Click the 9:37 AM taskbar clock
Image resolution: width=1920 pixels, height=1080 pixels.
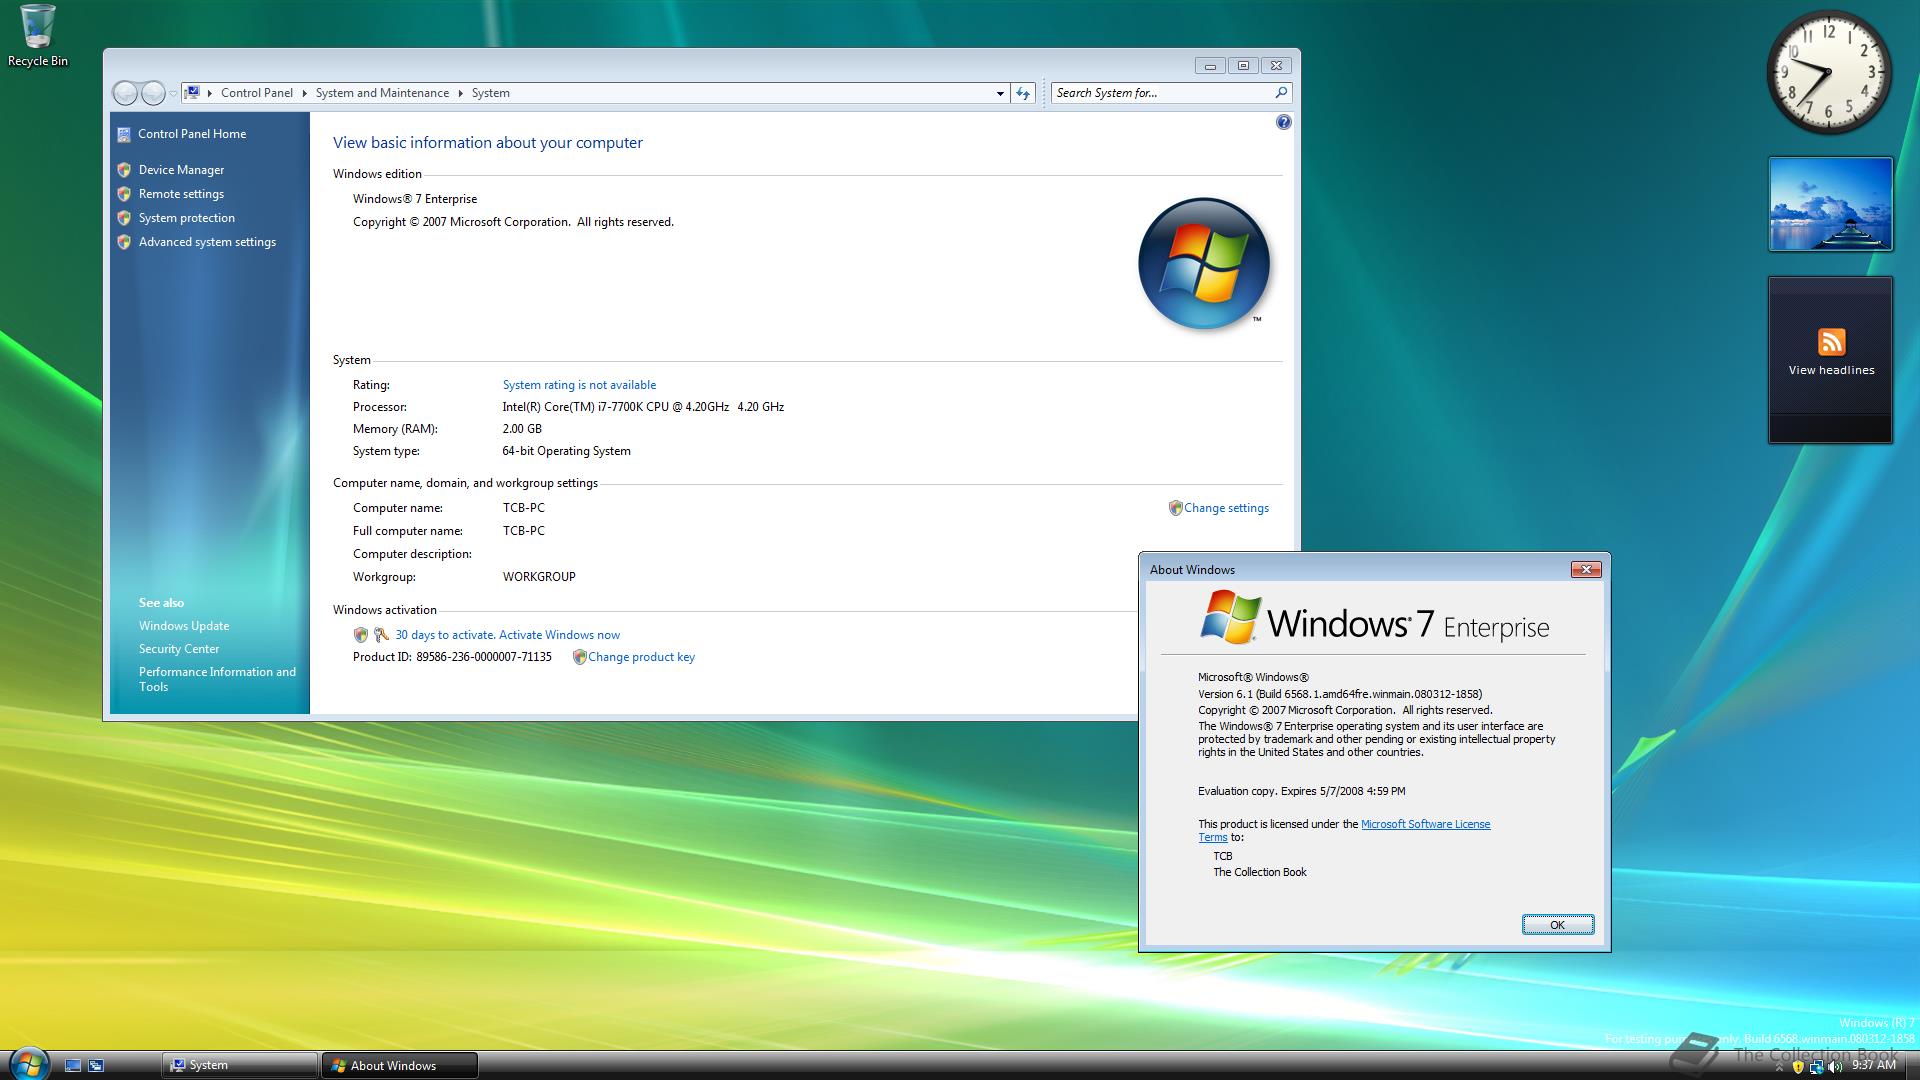coord(1873,1066)
